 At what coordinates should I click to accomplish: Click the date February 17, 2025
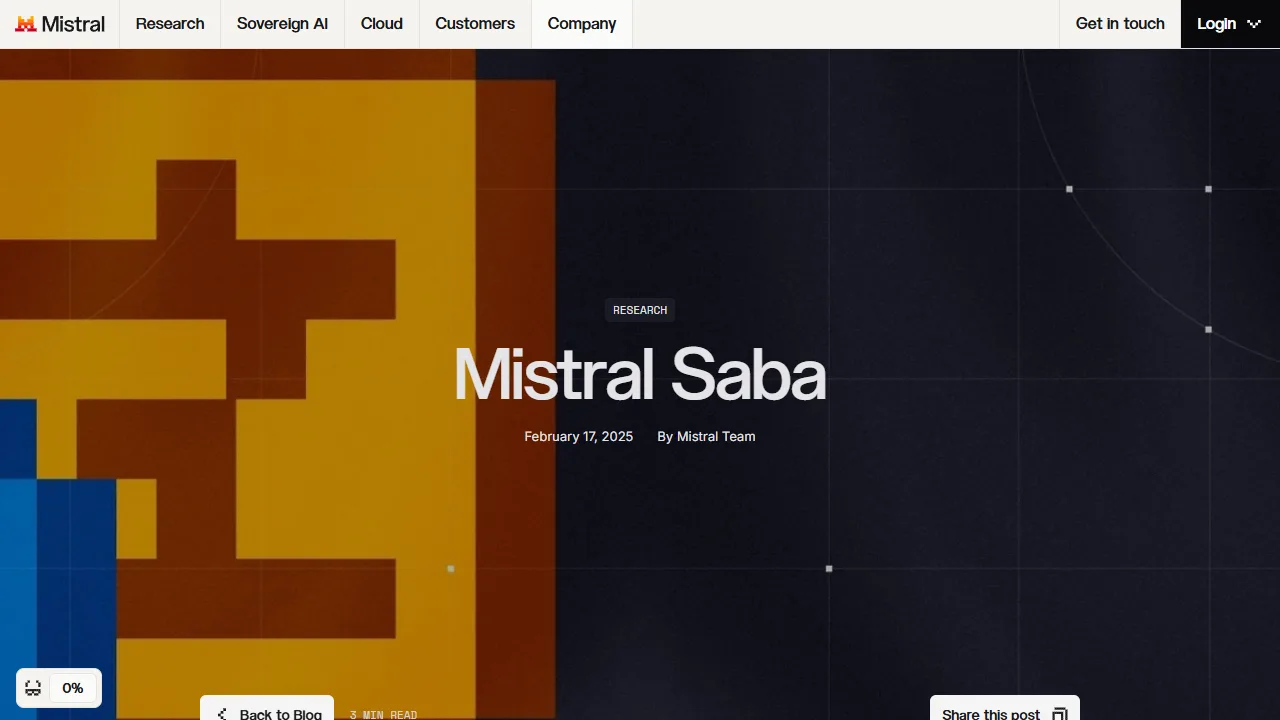[579, 436]
